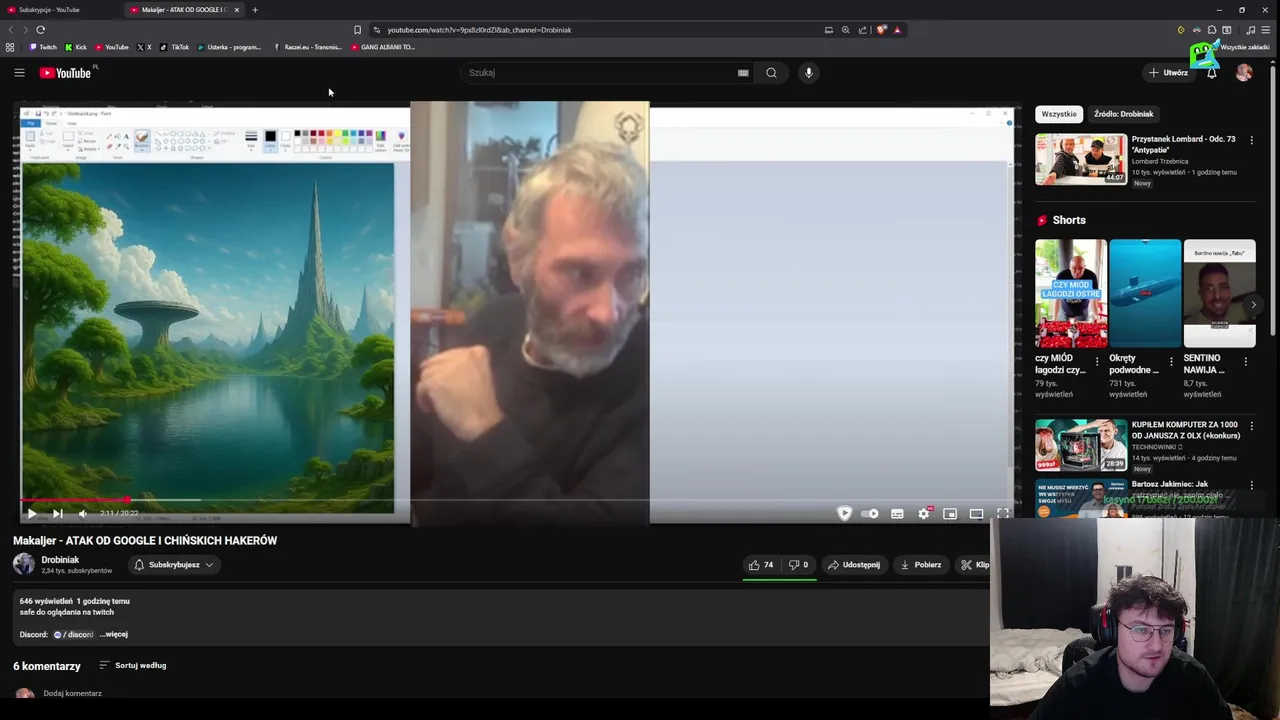Create a clip with the Klip button
The image size is (1280, 720).
974,565
